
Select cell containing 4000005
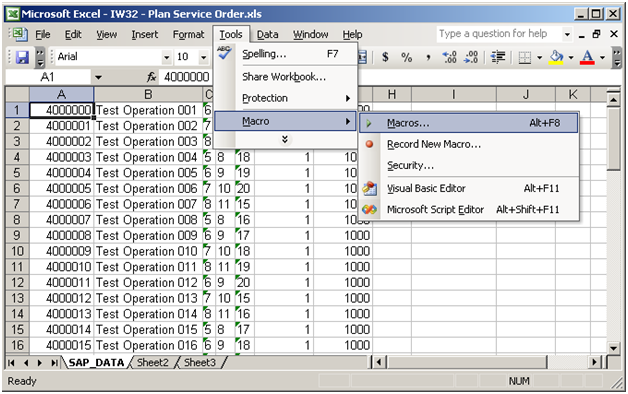click(x=62, y=189)
